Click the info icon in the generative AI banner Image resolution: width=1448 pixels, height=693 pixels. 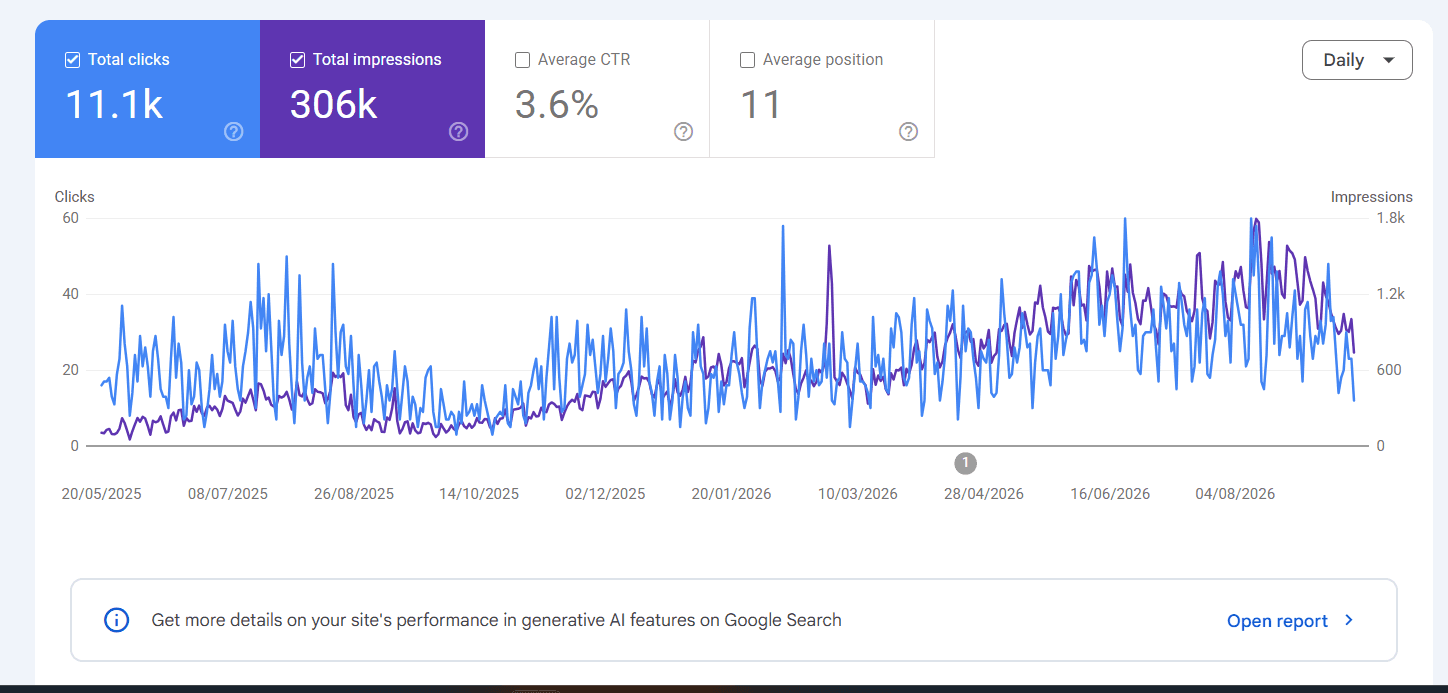pos(117,620)
